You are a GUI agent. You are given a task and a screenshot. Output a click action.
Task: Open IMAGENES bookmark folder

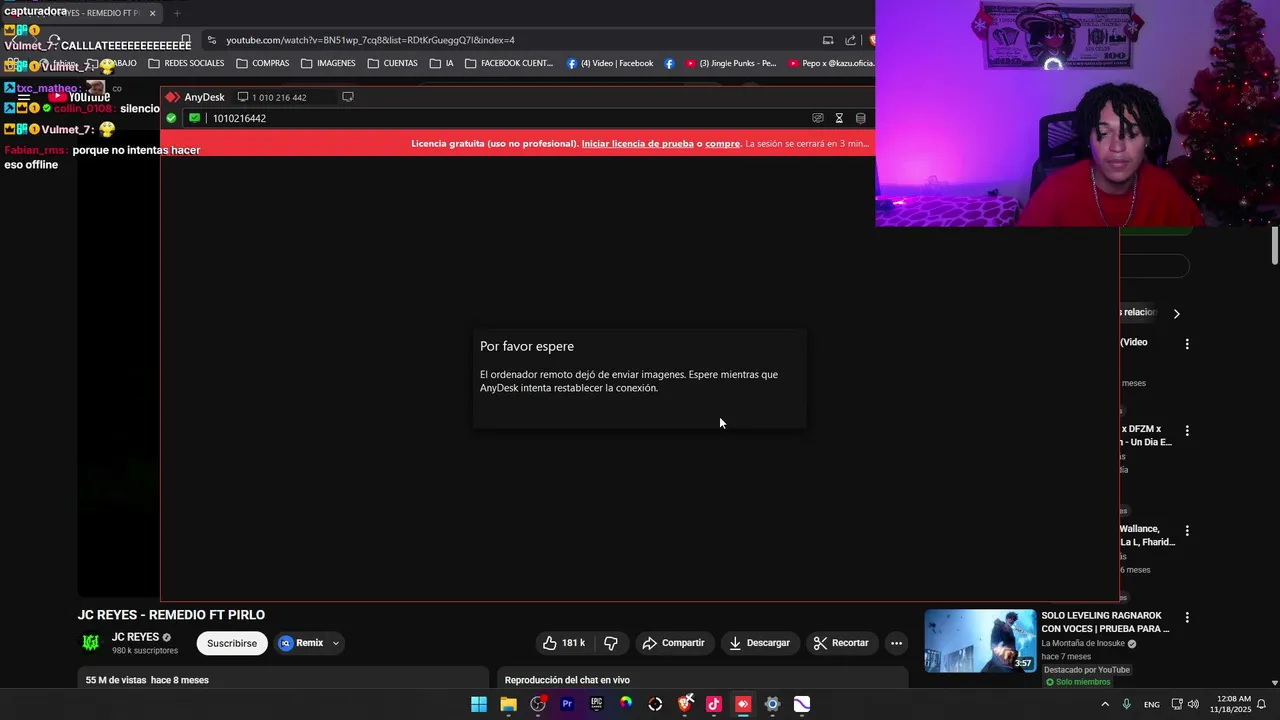328,63
